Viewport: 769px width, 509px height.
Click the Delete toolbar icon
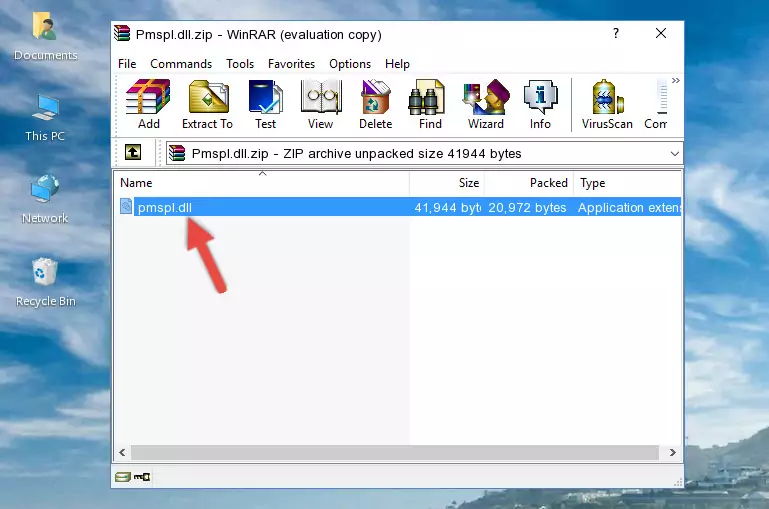pyautogui.click(x=376, y=104)
